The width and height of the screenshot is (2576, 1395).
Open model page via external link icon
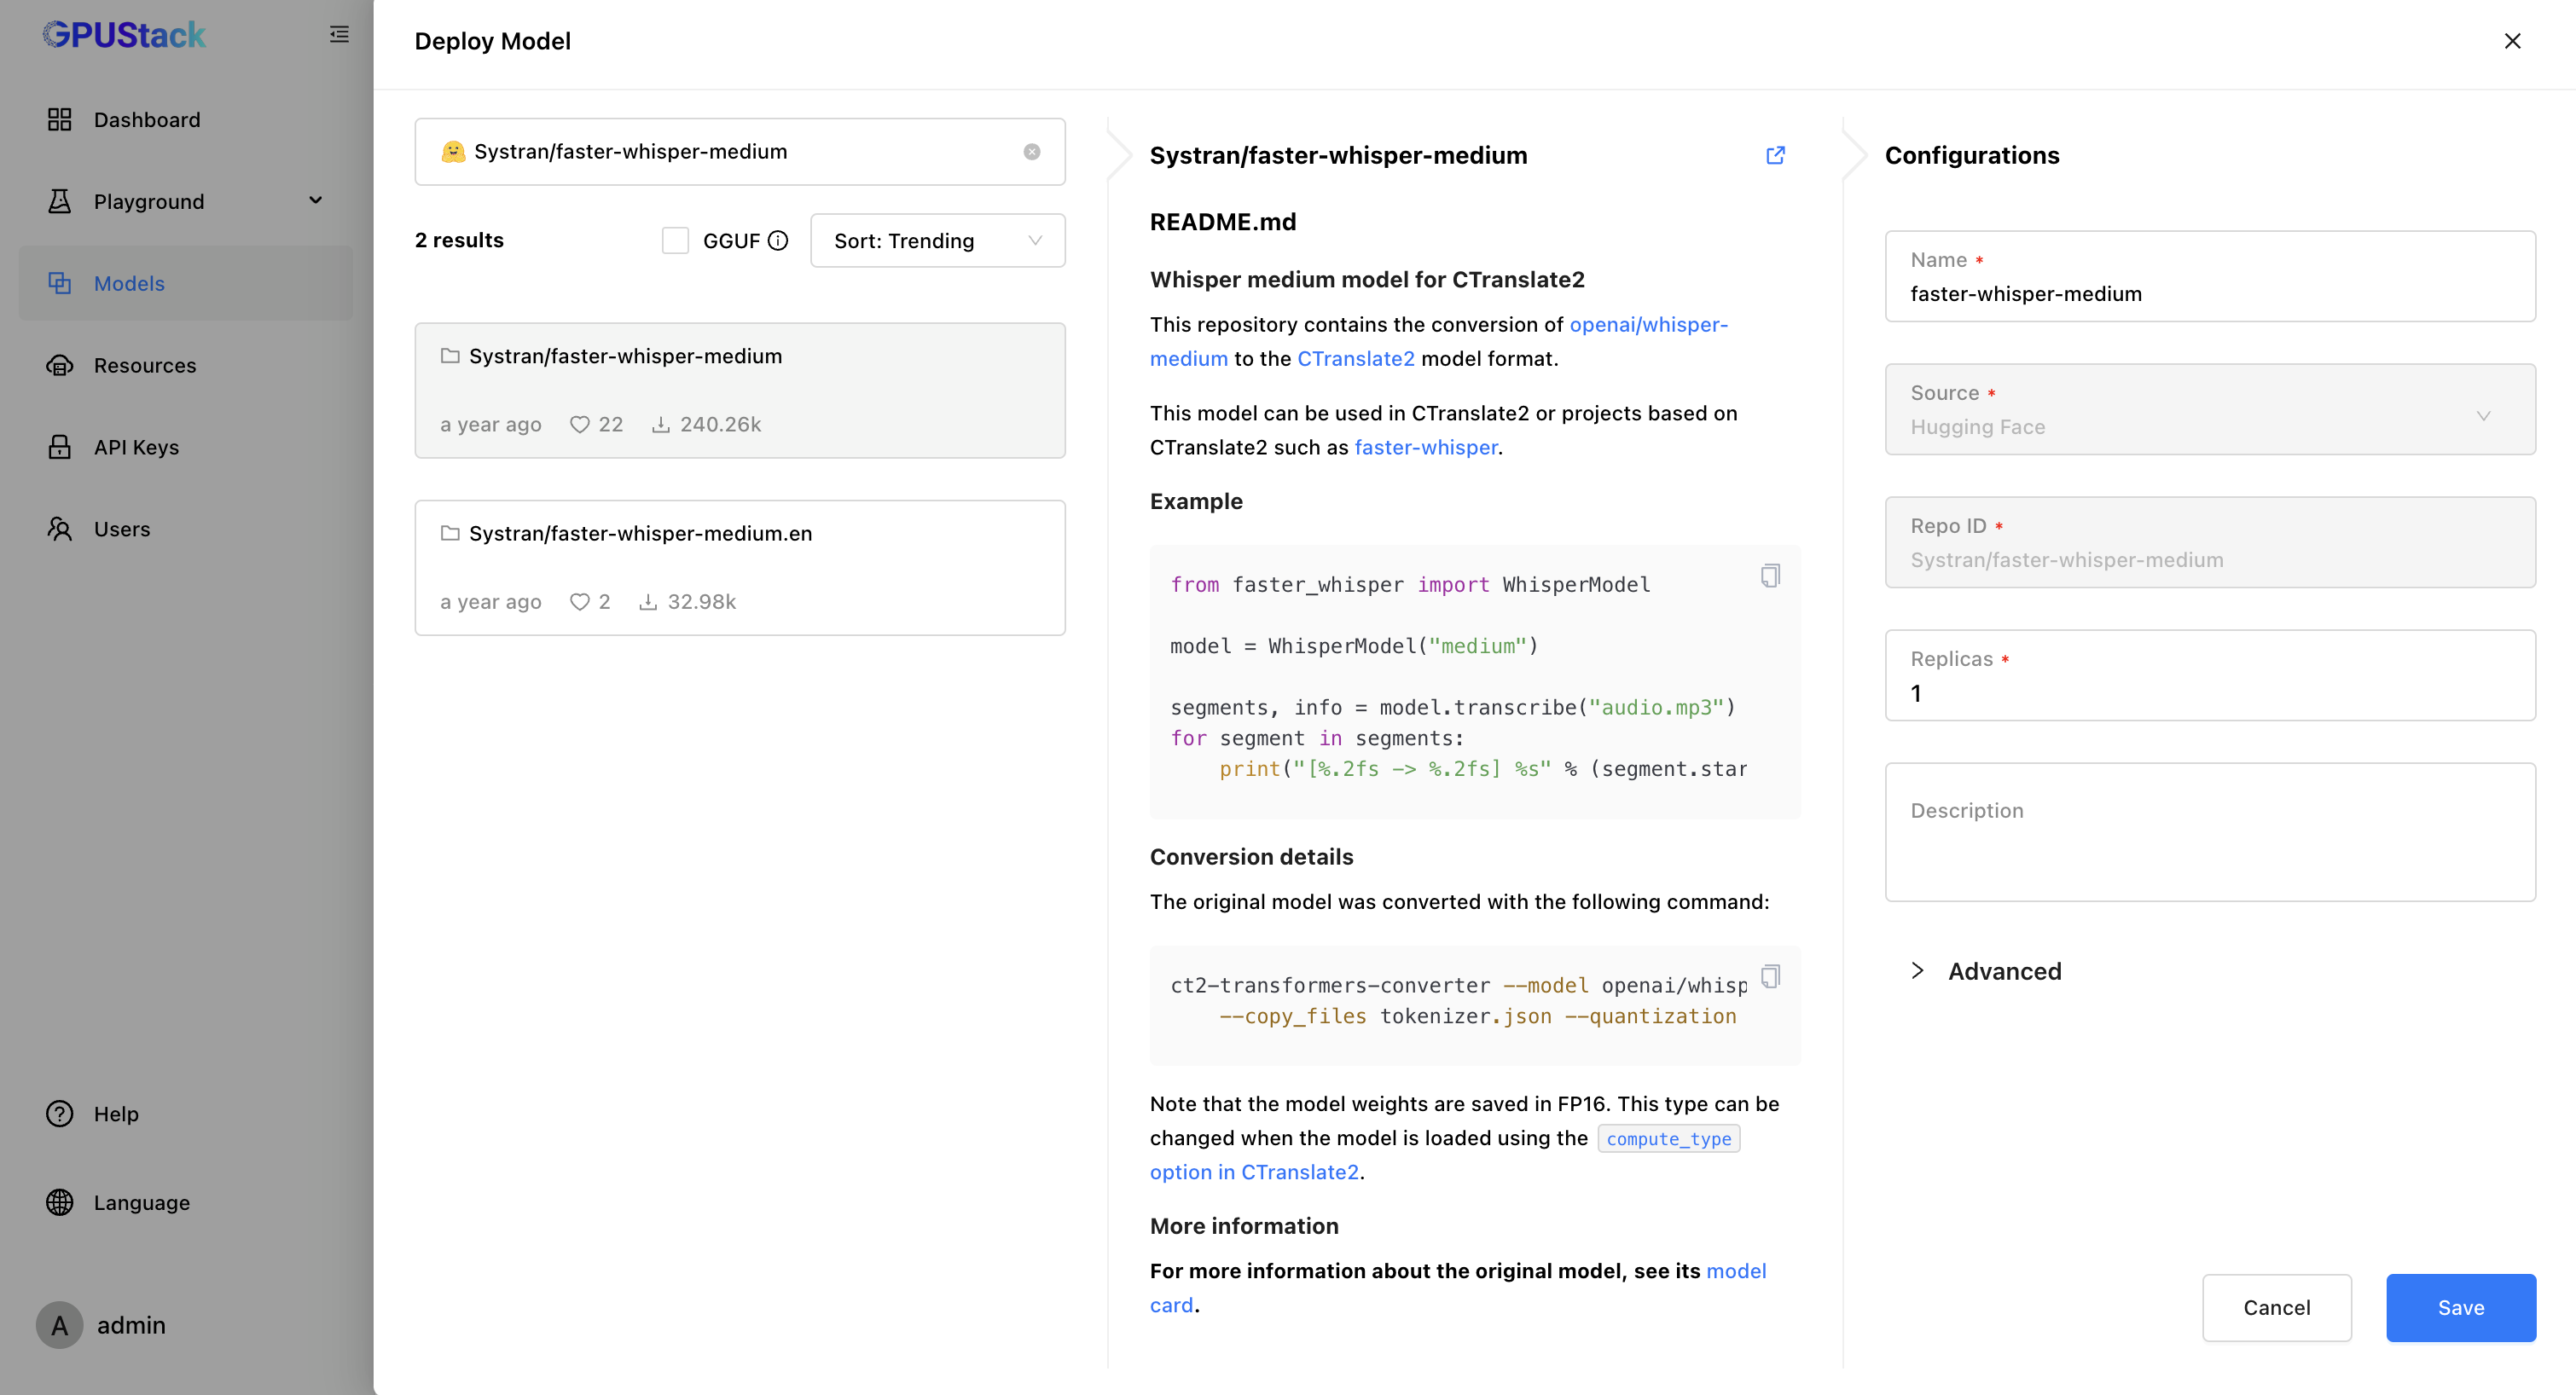1775,155
